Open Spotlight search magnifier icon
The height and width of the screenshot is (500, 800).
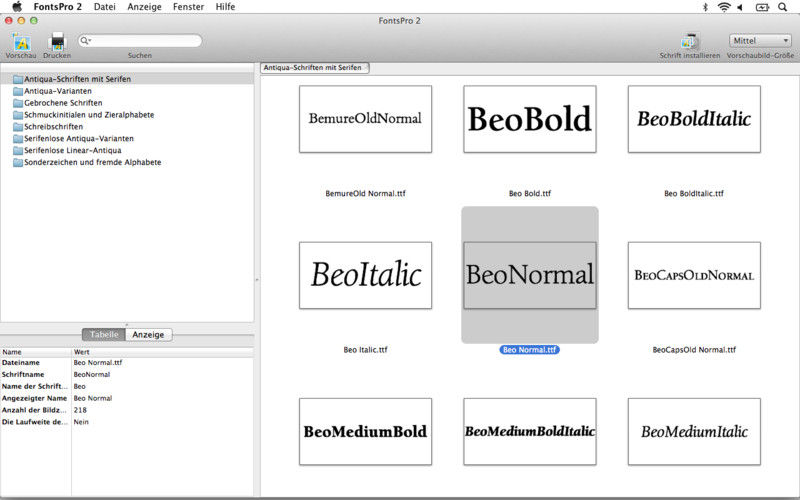782,7
